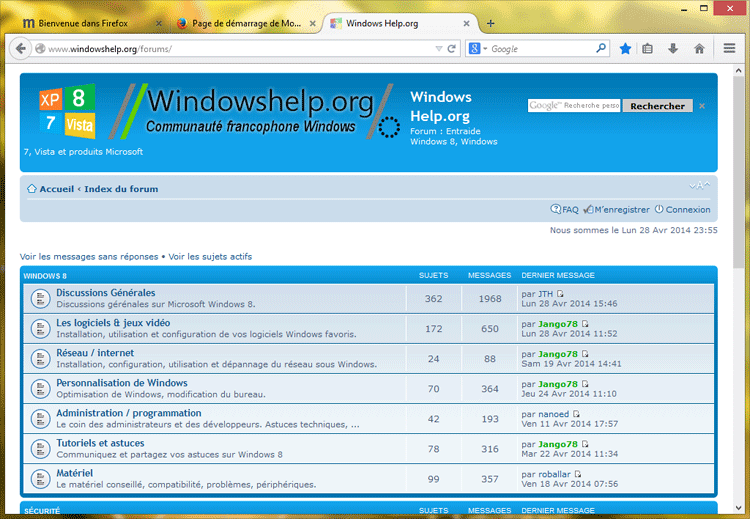Click the Firefox back arrow button
750x519 pixels.
tap(20, 48)
